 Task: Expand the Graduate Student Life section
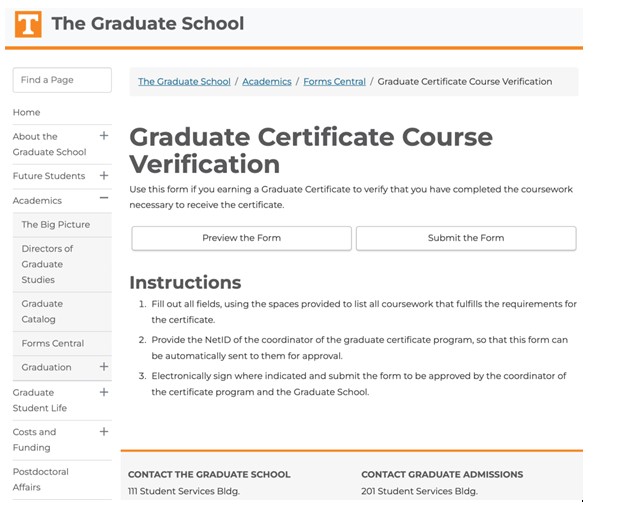pos(104,392)
